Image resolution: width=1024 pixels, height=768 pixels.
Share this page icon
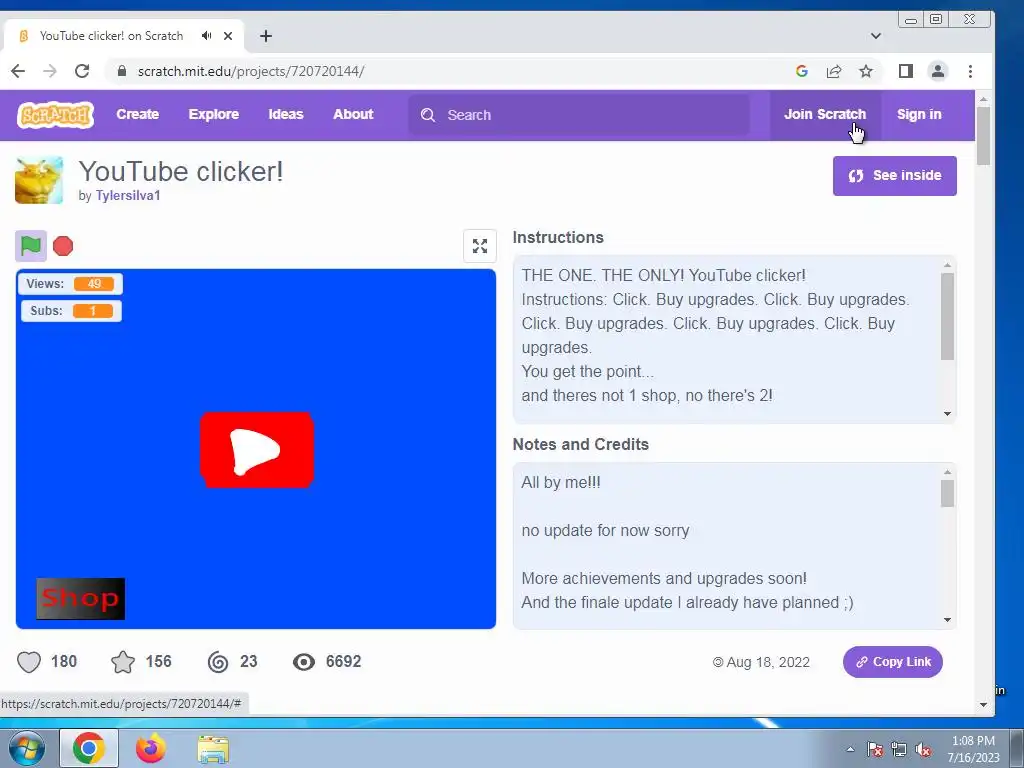[x=834, y=71]
